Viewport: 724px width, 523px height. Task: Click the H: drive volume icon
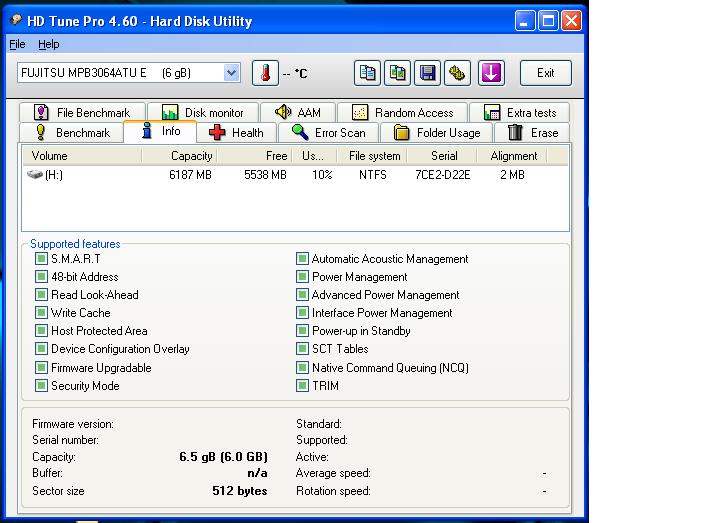click(x=35, y=174)
